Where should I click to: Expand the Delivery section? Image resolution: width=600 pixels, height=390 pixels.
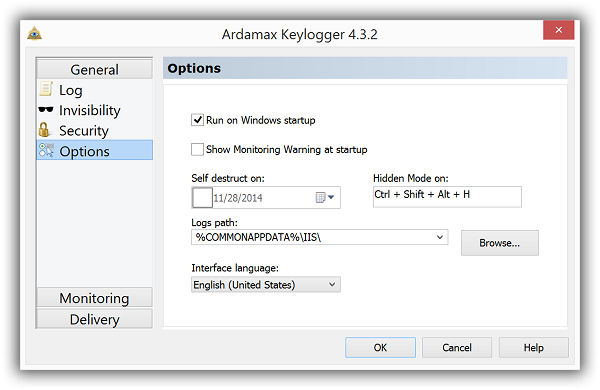[x=95, y=319]
